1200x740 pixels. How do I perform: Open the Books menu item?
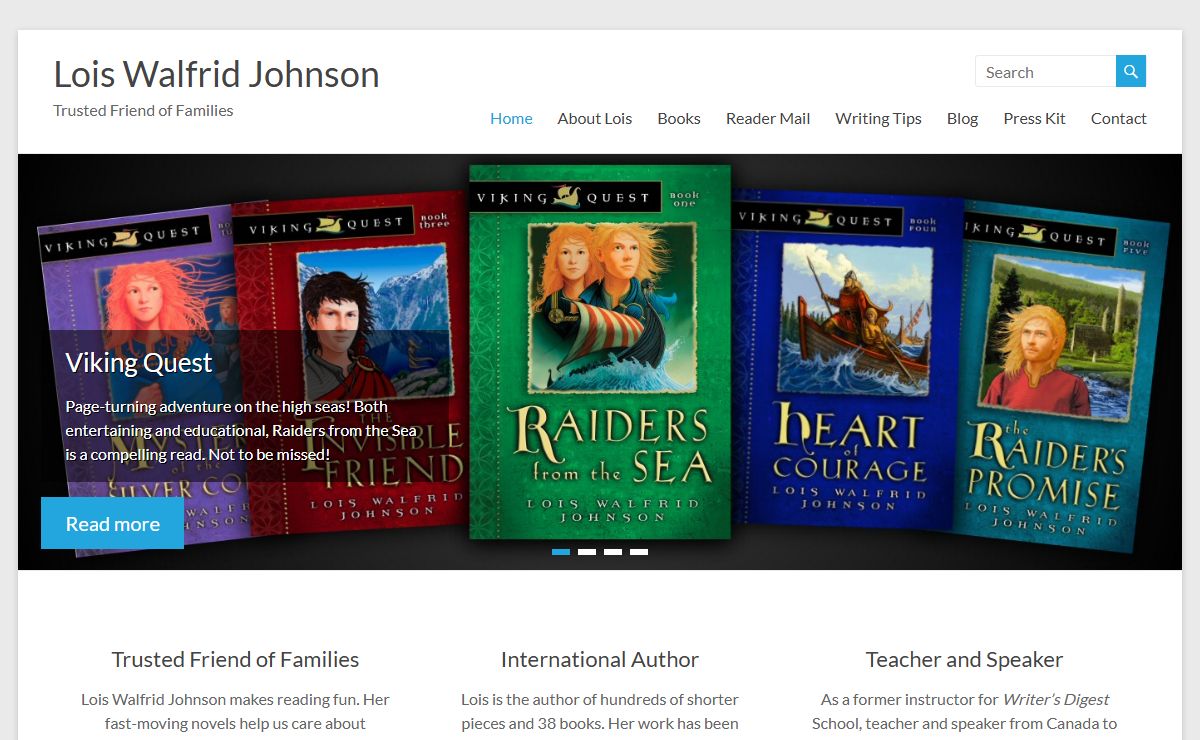[x=679, y=118]
